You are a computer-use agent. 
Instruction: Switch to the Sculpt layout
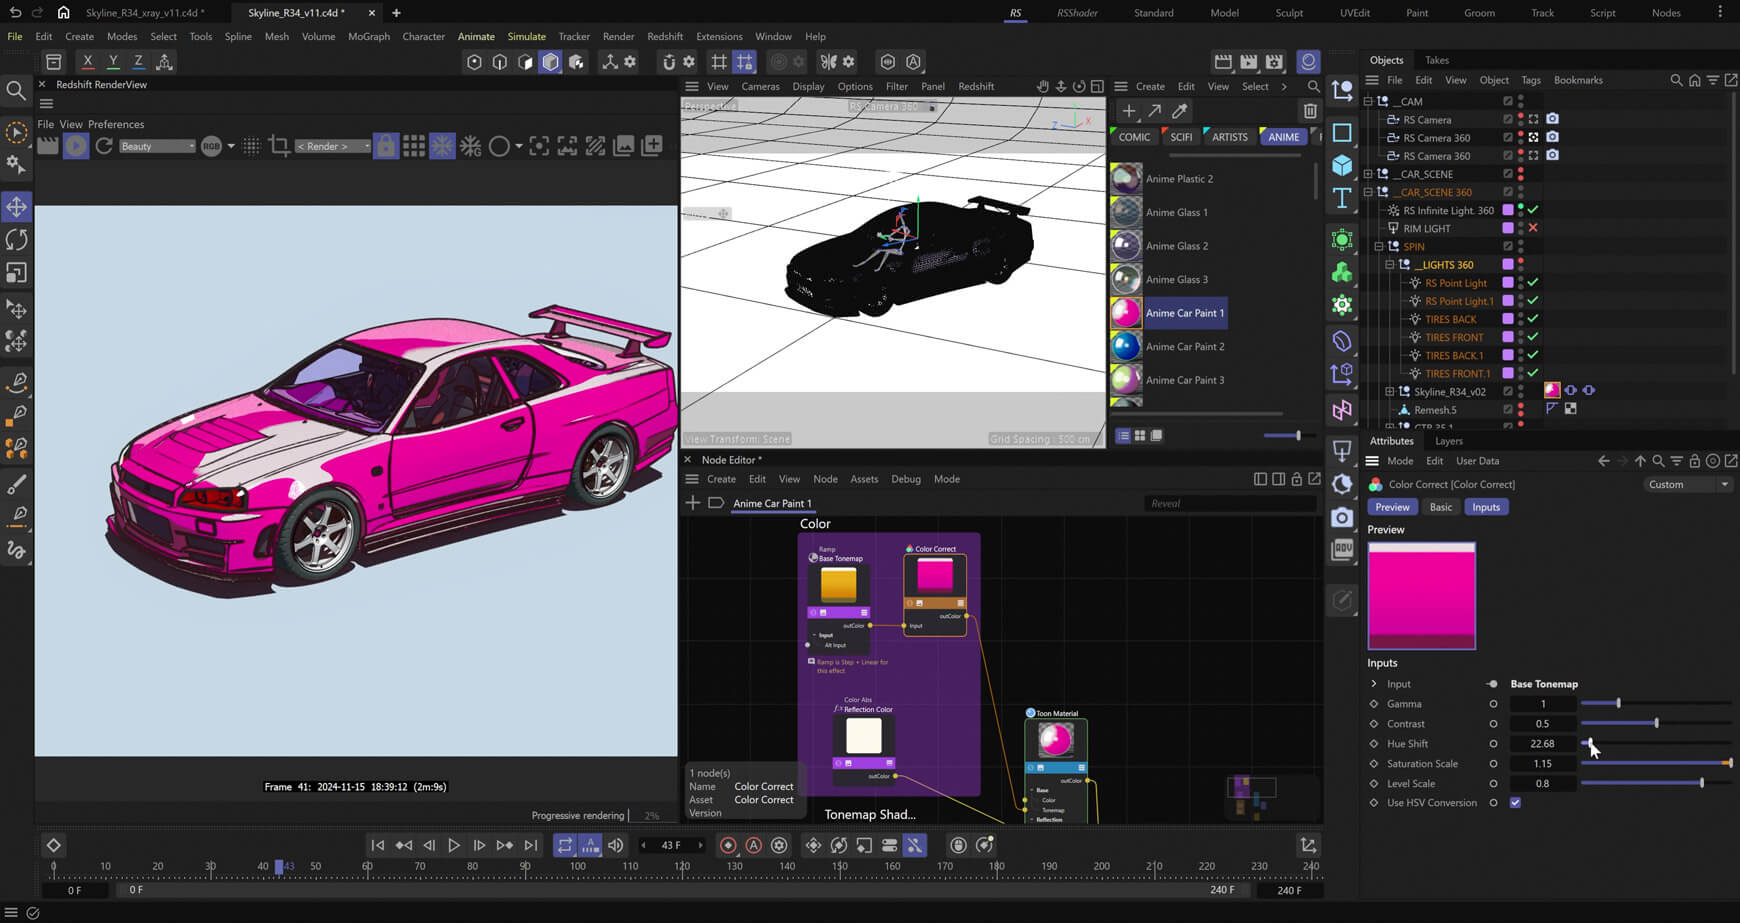pyautogui.click(x=1289, y=13)
